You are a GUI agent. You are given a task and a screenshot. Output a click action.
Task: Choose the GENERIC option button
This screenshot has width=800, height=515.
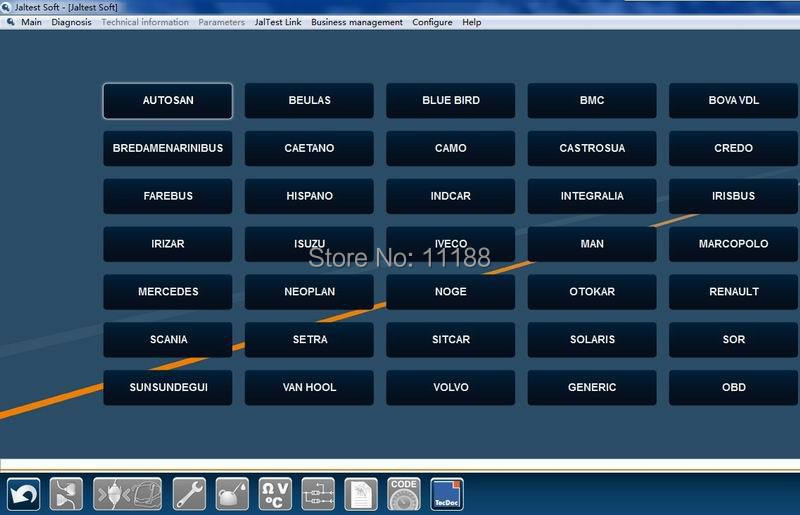click(x=592, y=387)
